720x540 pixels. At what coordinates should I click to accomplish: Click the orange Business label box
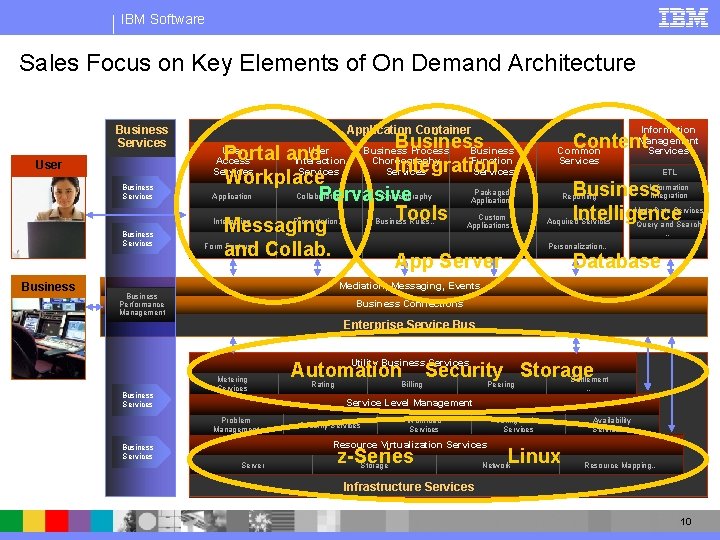coord(48,287)
